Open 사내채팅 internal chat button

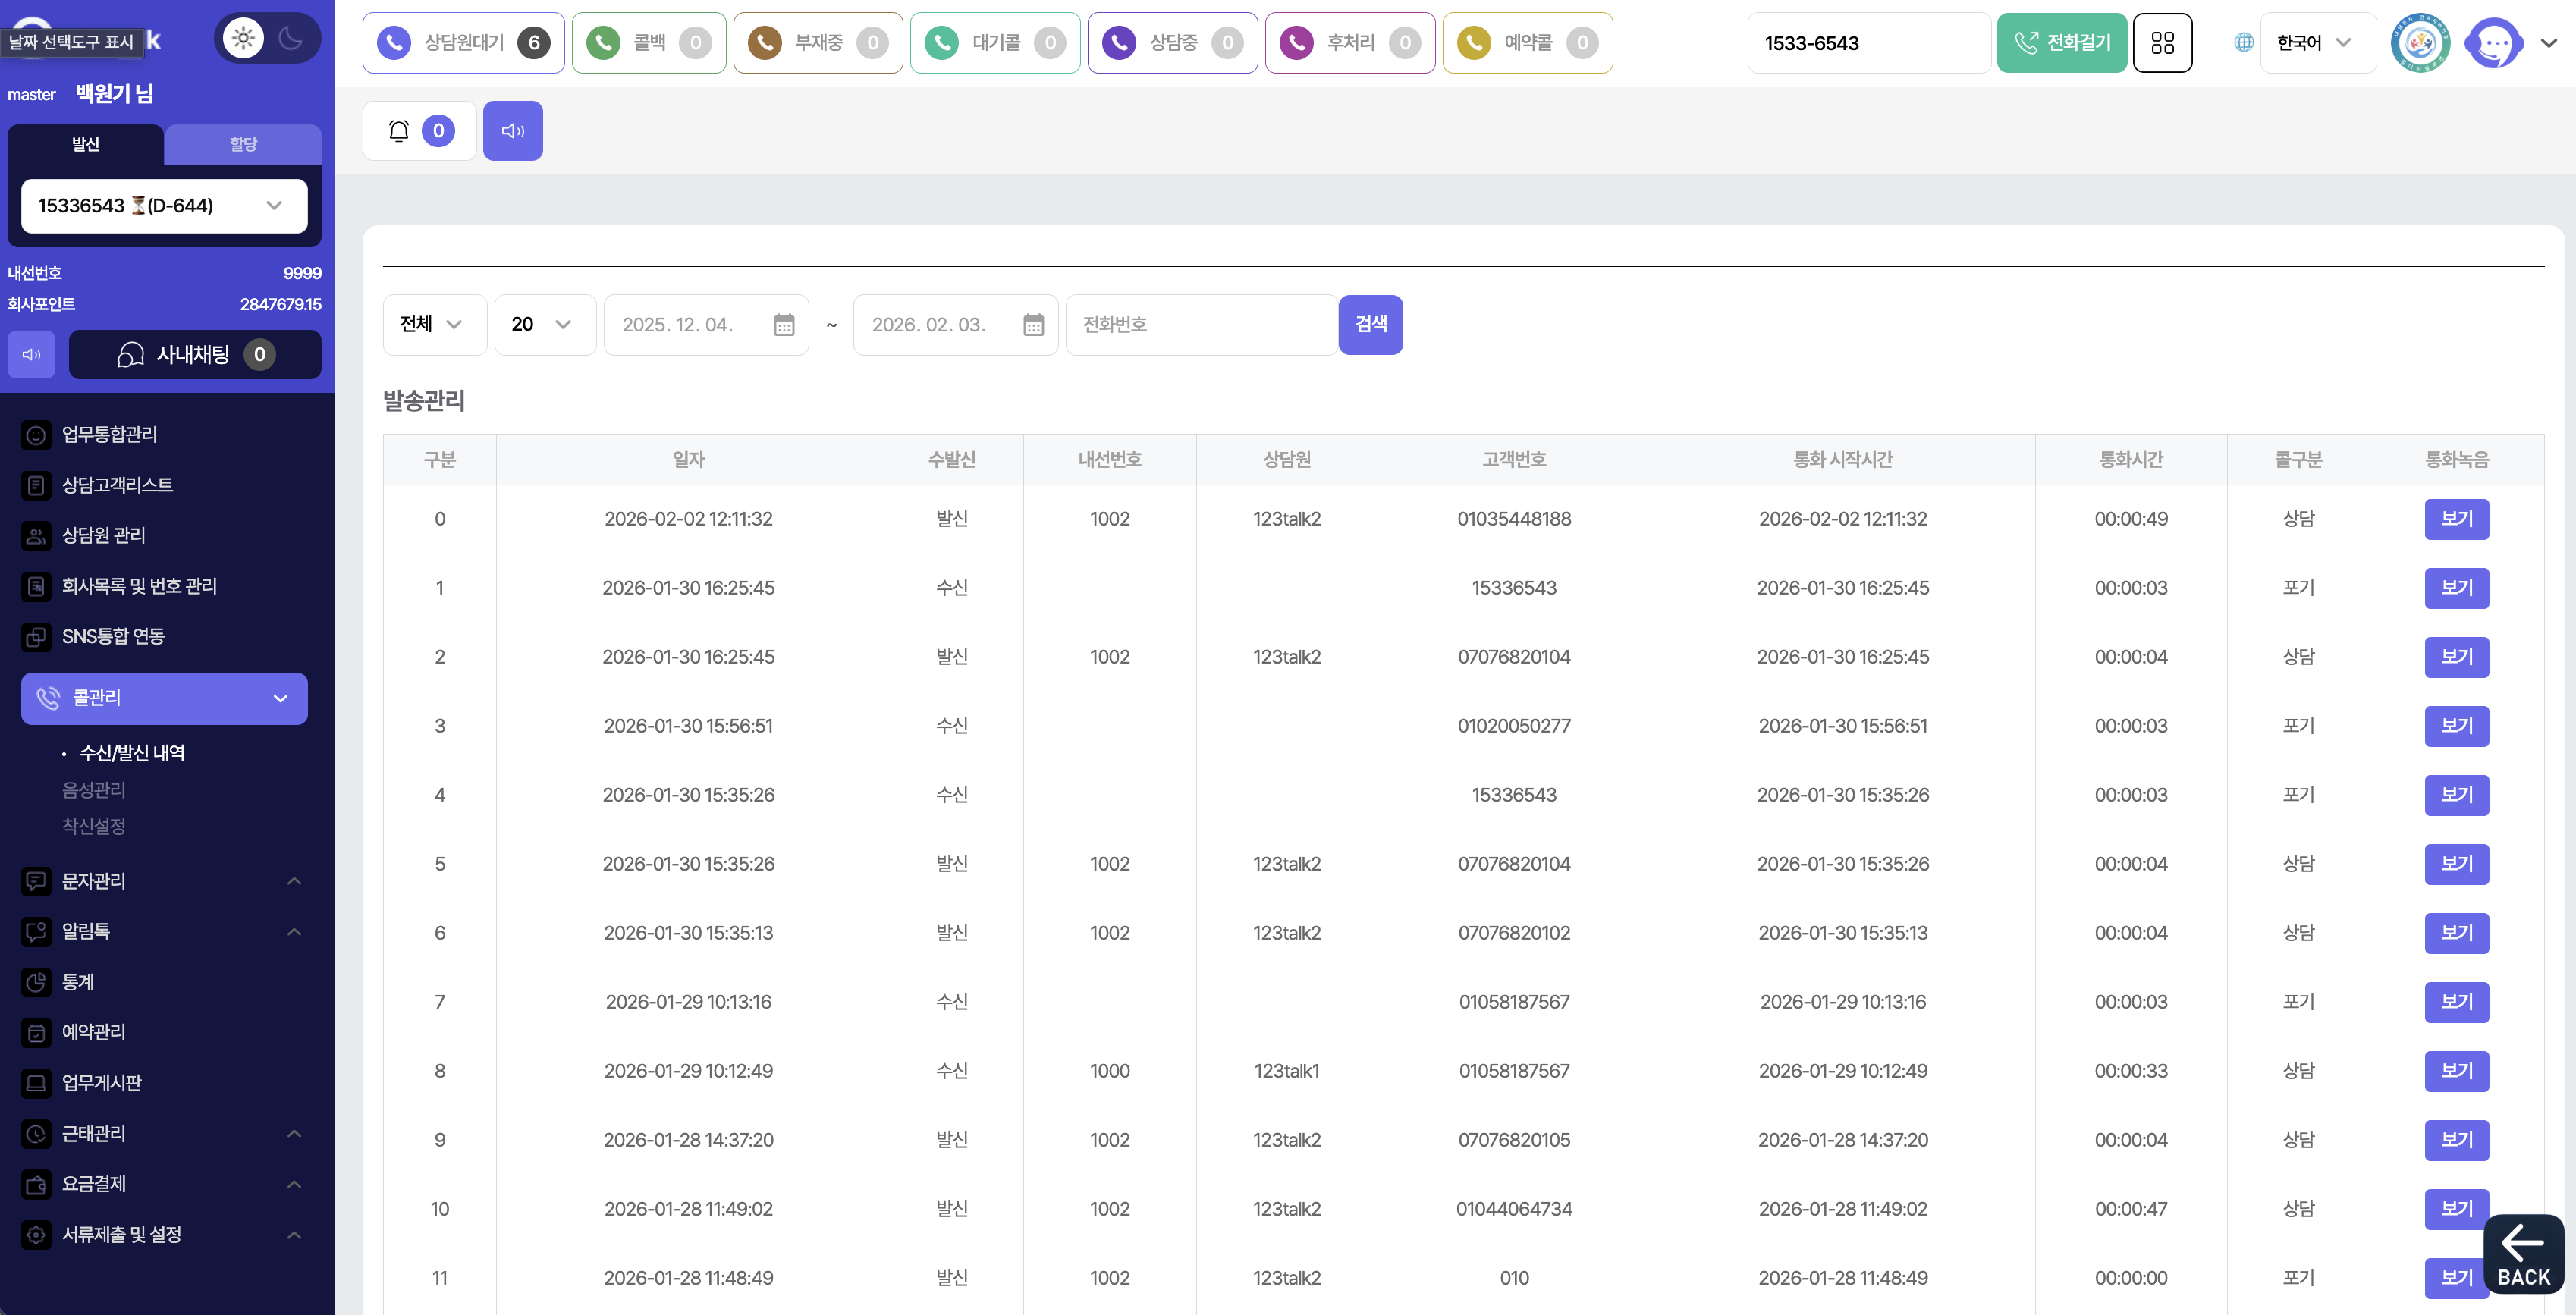pyautogui.click(x=195, y=355)
